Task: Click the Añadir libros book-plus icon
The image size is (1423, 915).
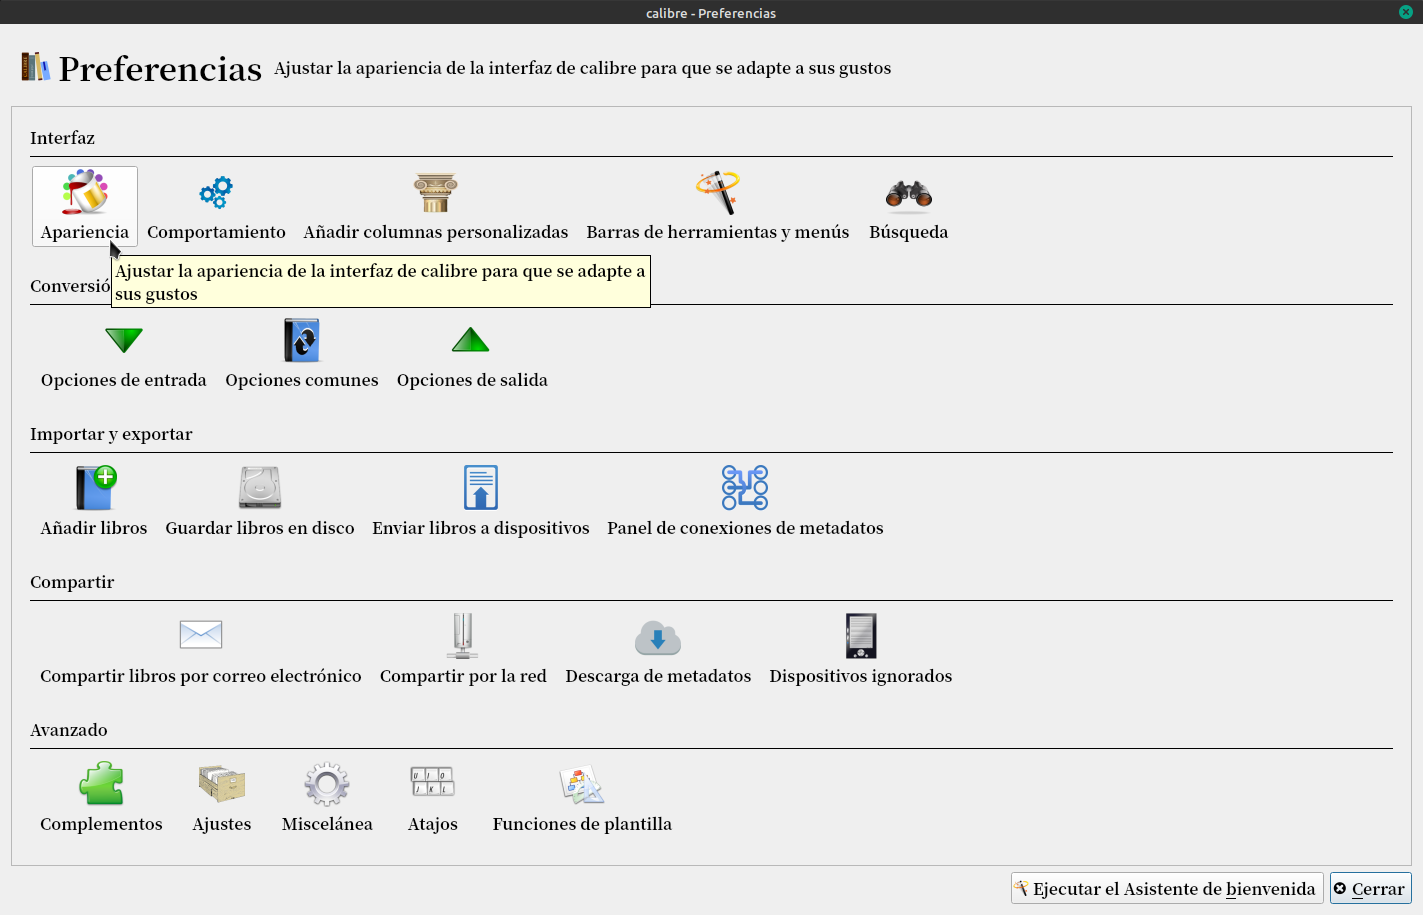Action: (x=96, y=488)
